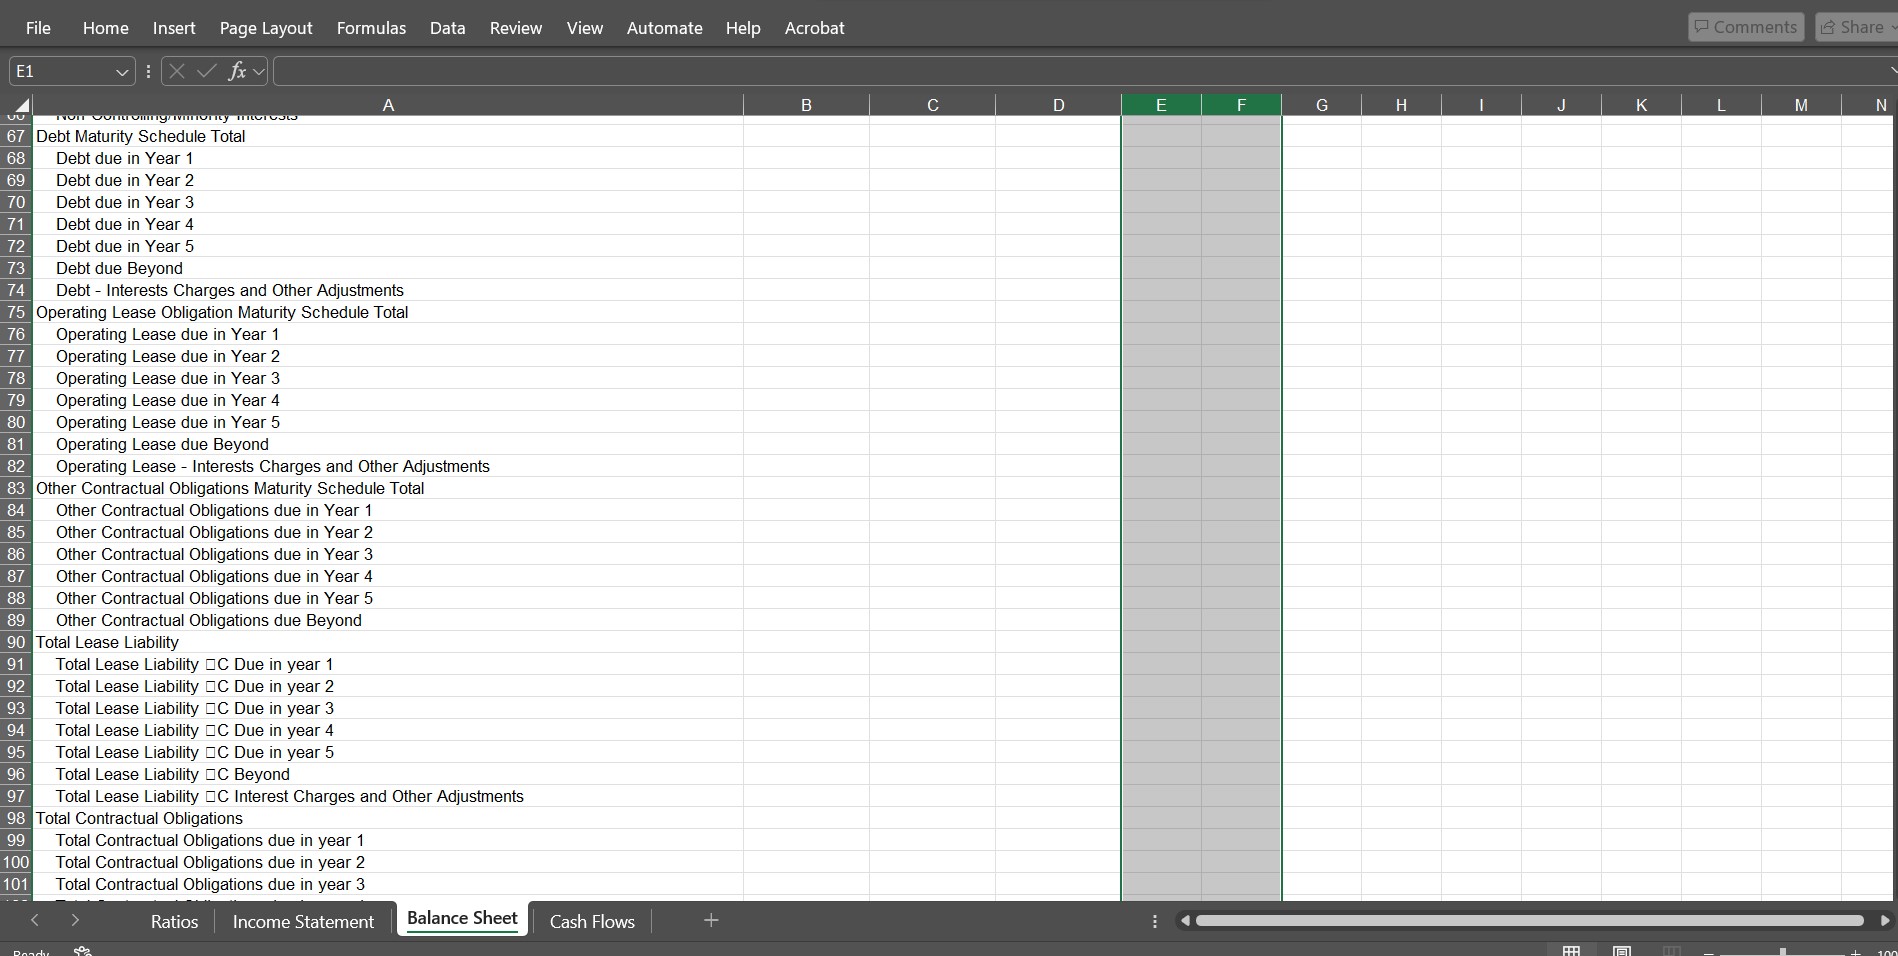Select column B header
The width and height of the screenshot is (1898, 956).
(x=806, y=105)
